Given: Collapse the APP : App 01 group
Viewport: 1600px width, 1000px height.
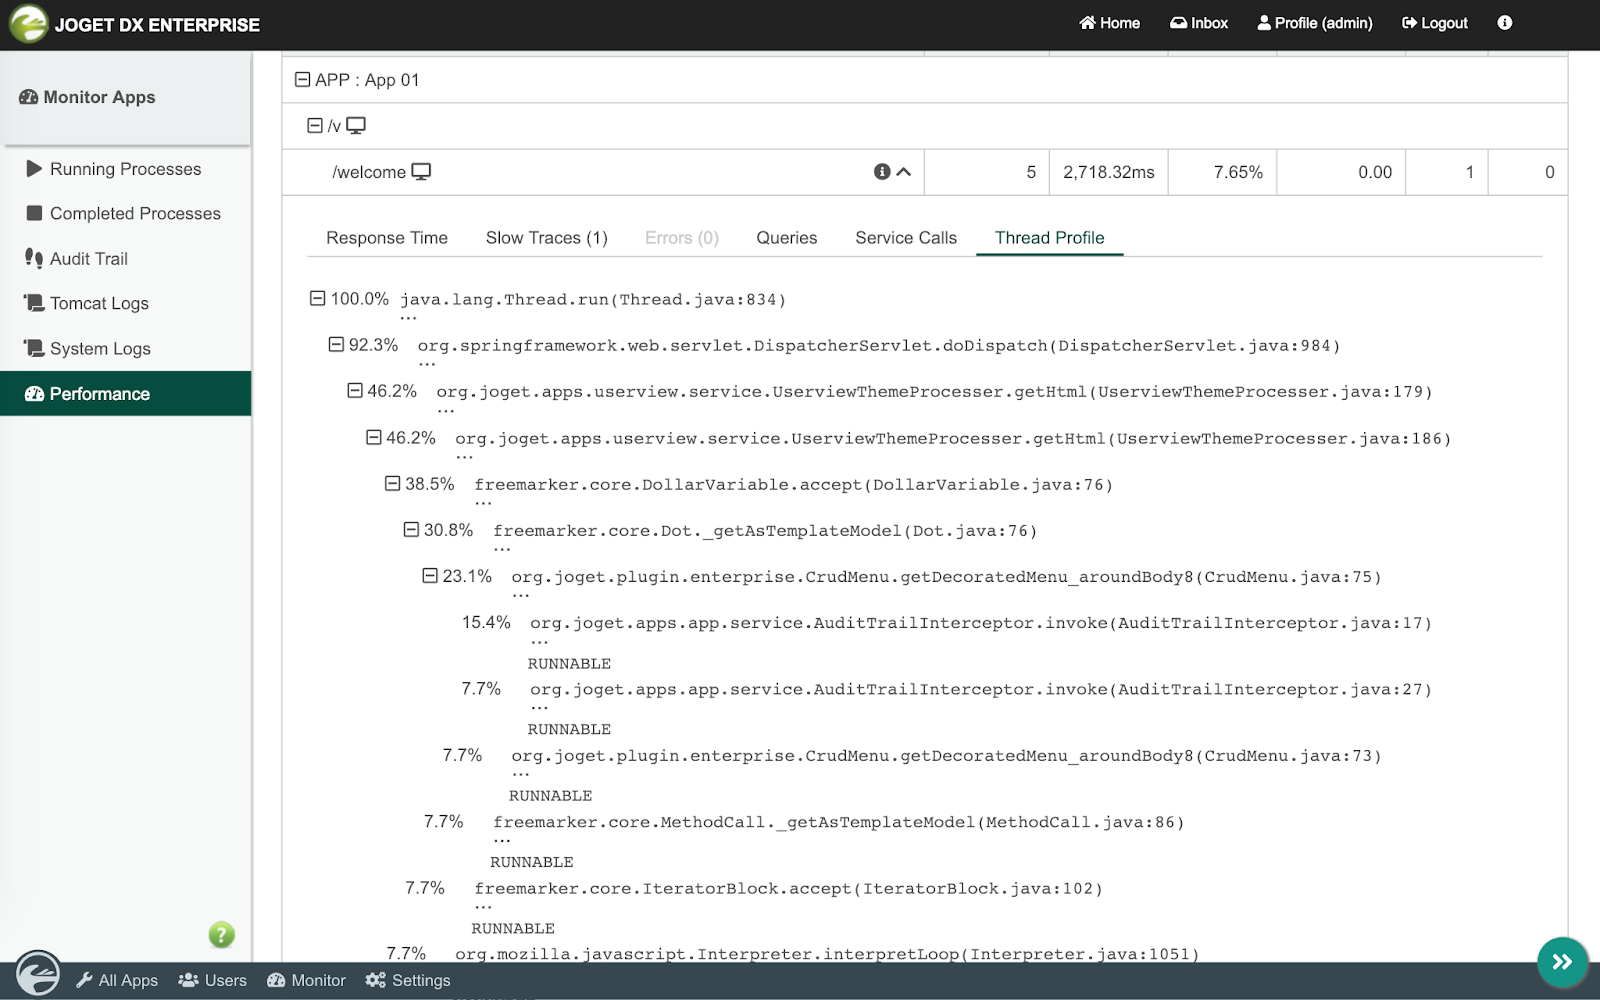Looking at the screenshot, I should (302, 79).
